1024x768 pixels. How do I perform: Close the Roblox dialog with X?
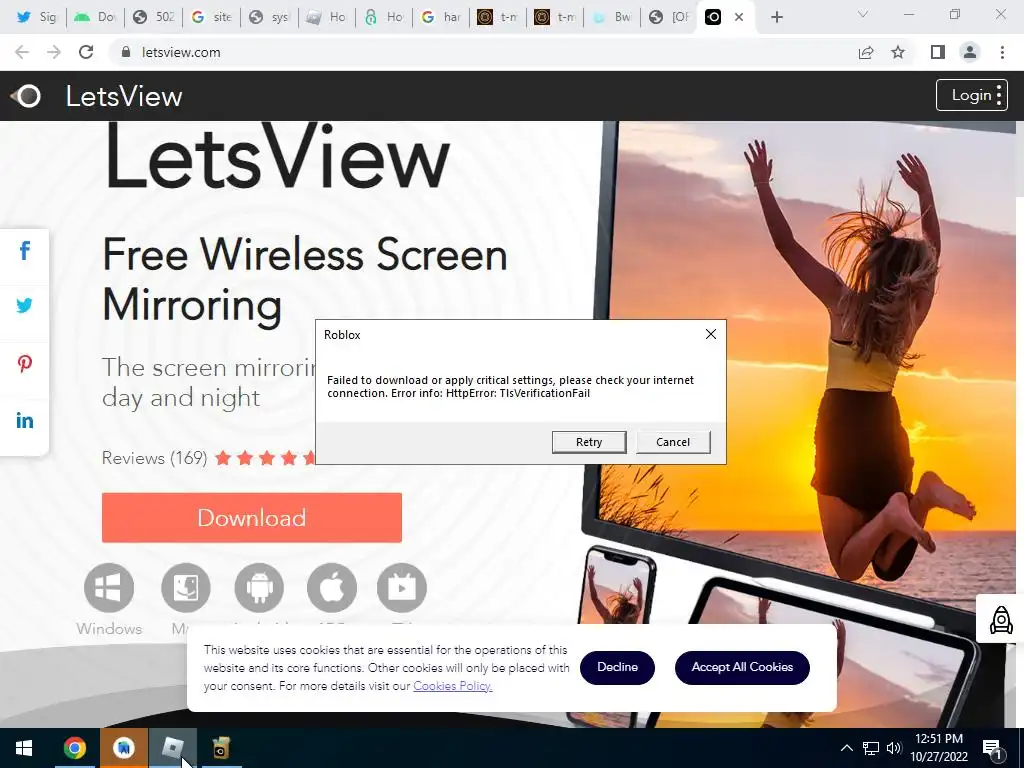tap(711, 334)
